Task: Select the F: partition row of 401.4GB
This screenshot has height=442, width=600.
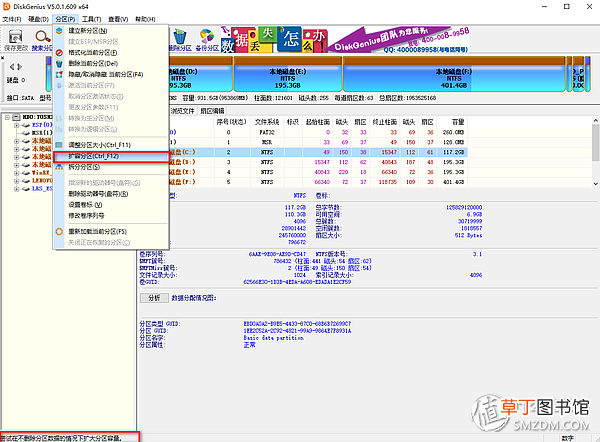Action: (318, 182)
